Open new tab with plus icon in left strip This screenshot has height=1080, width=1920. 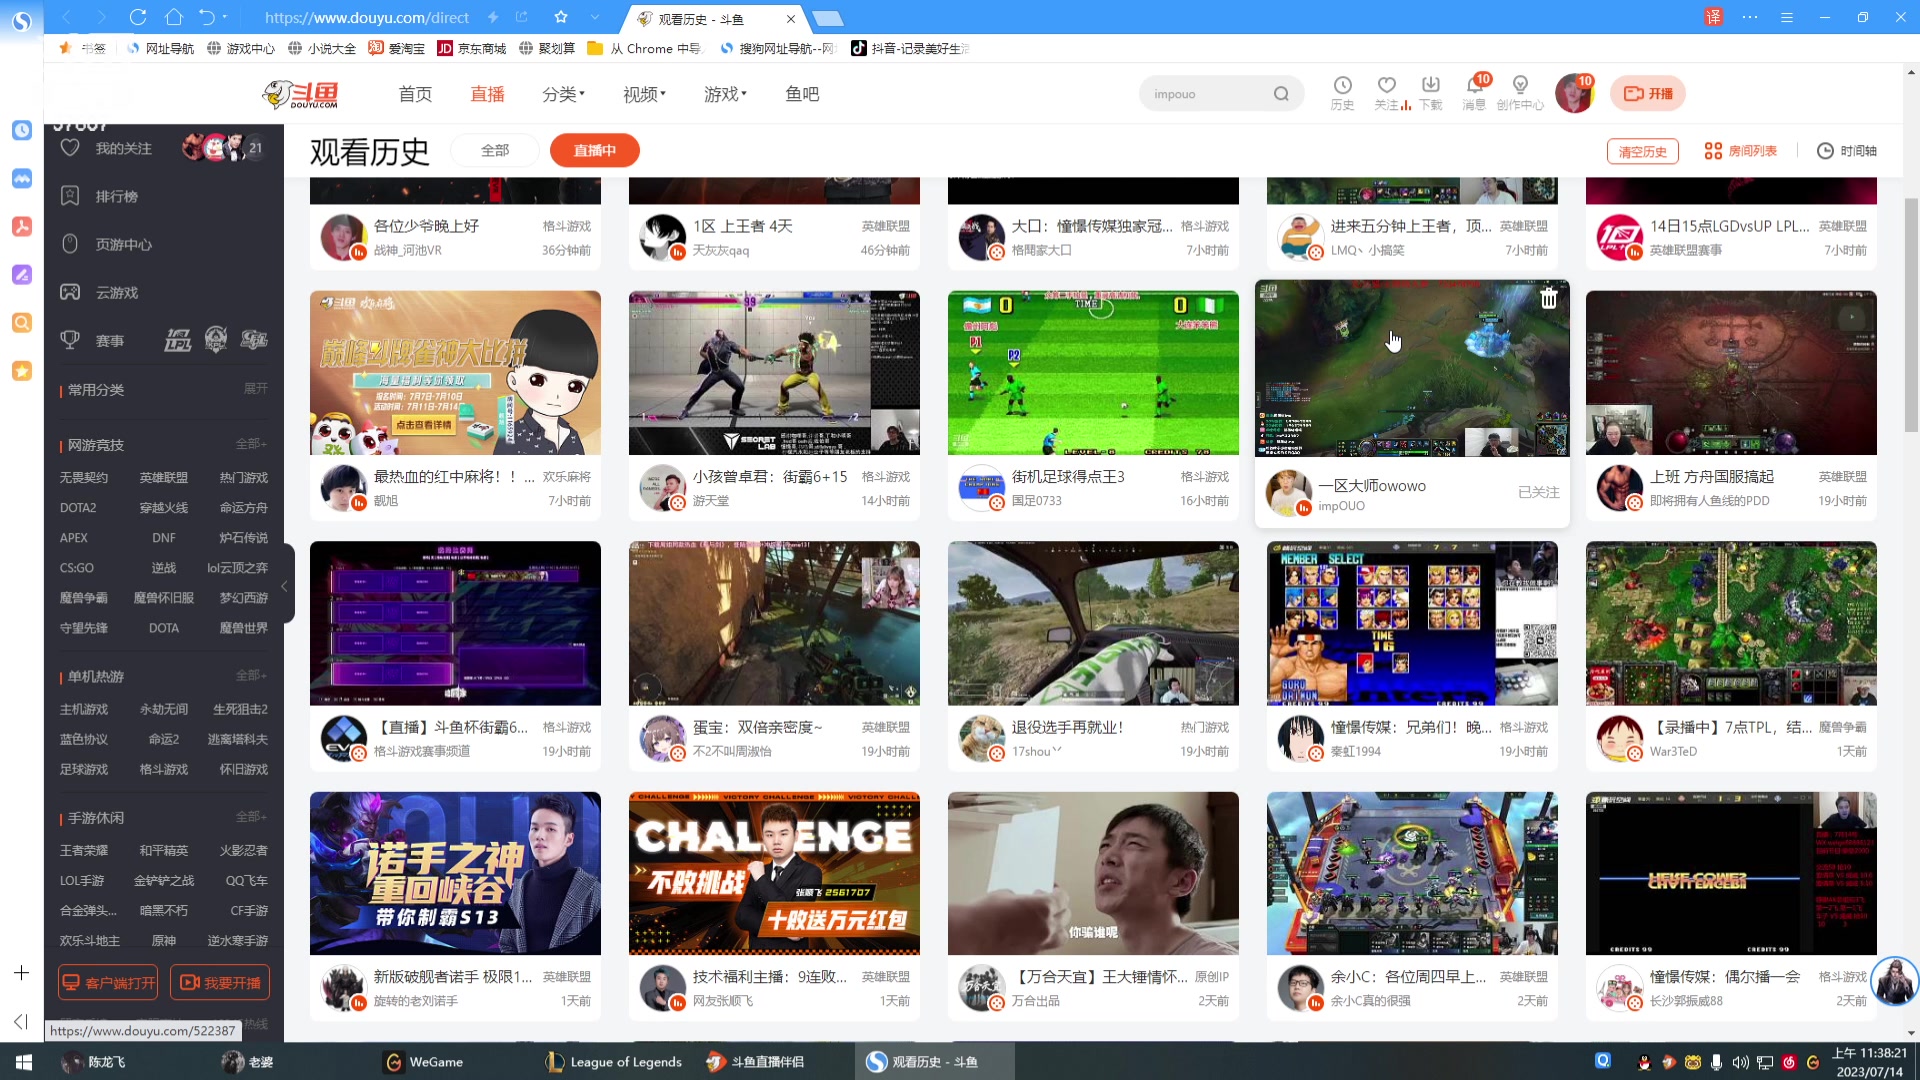pos(21,973)
